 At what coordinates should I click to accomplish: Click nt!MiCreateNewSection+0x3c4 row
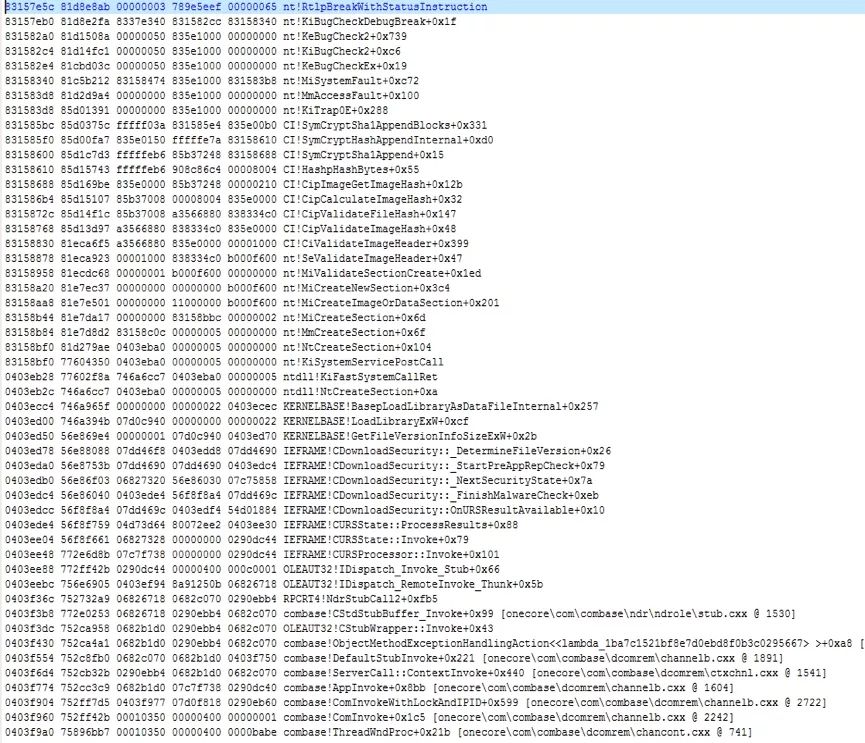point(227,288)
